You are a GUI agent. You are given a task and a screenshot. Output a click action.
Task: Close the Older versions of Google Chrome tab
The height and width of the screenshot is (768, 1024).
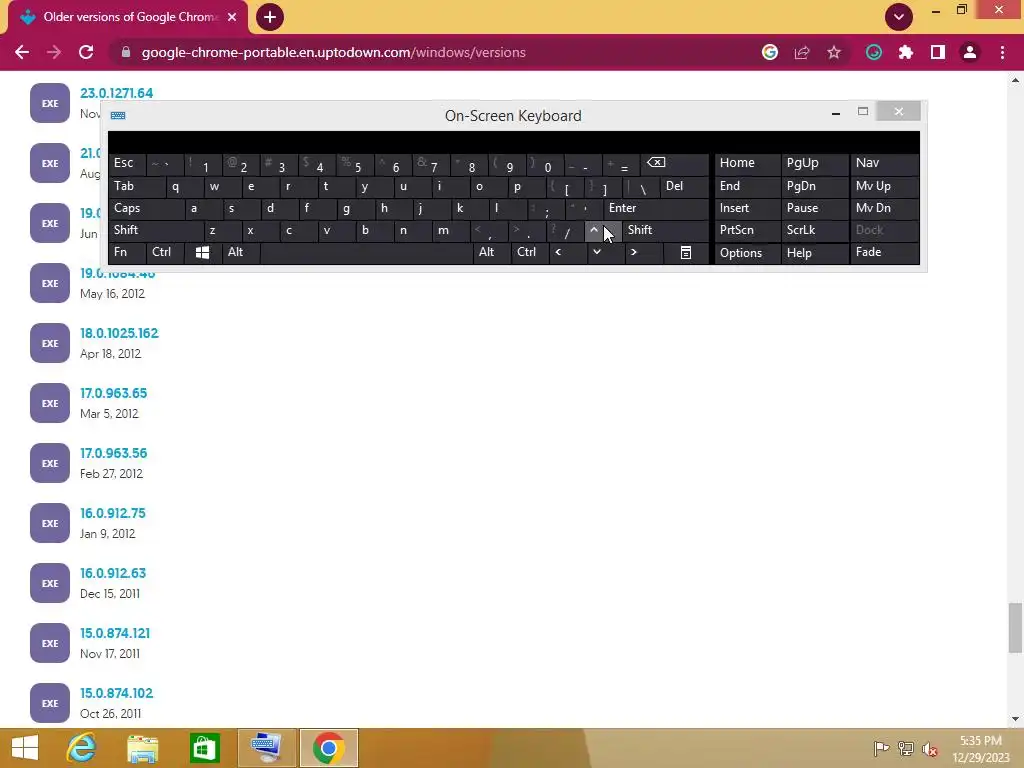tap(232, 17)
